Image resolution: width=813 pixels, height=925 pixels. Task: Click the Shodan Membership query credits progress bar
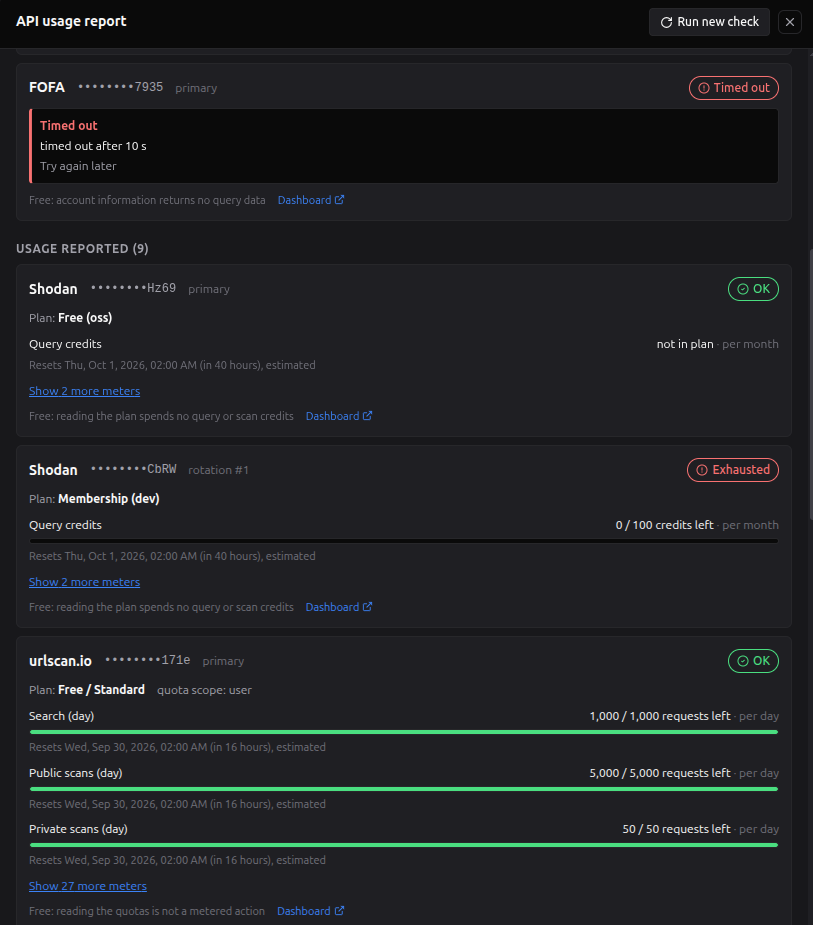tap(404, 541)
